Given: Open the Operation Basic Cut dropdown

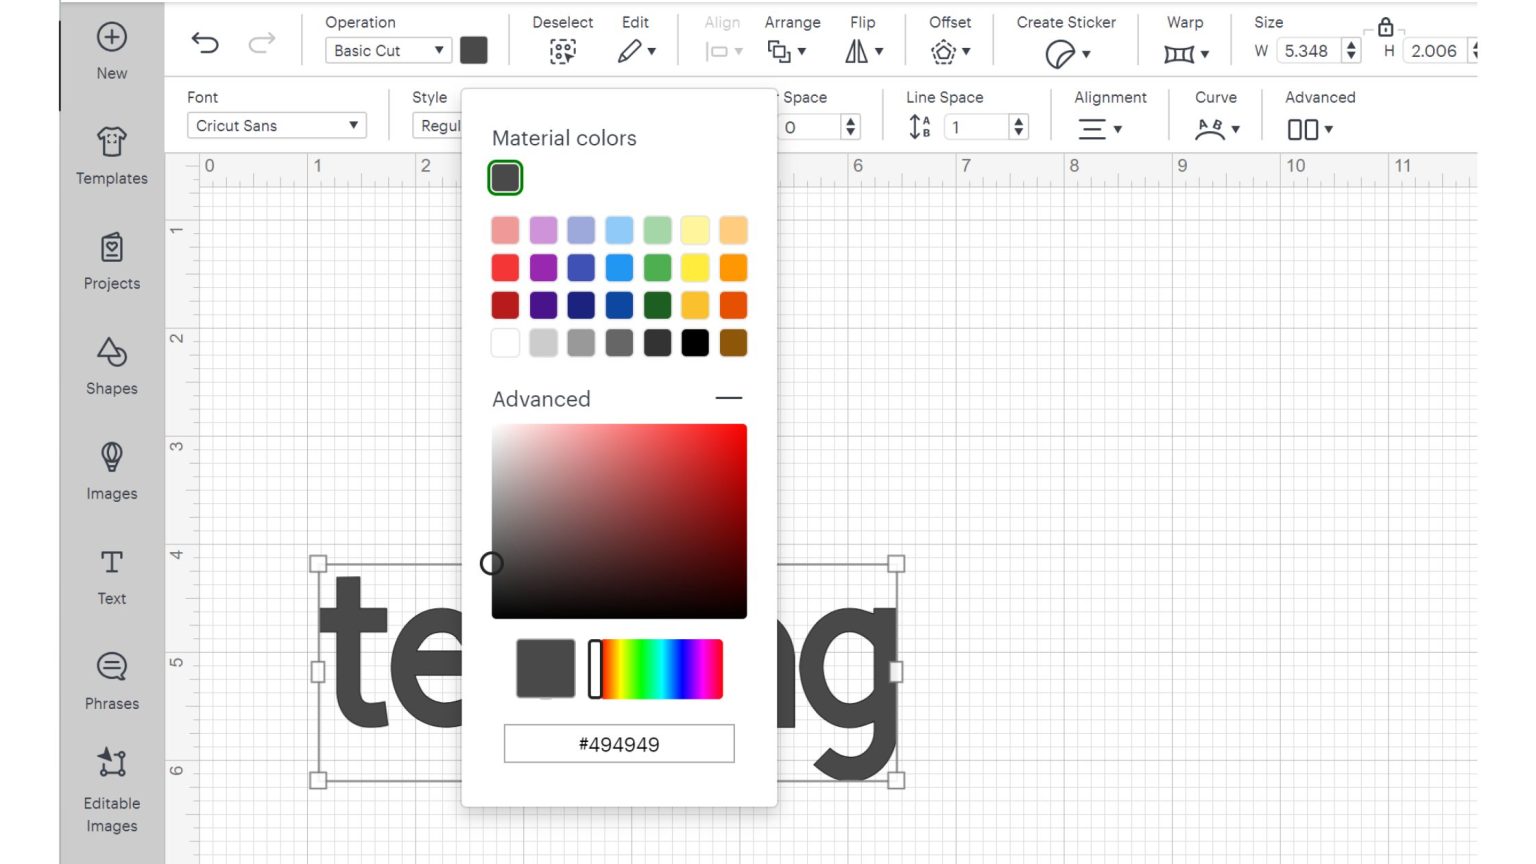Looking at the screenshot, I should (x=388, y=50).
